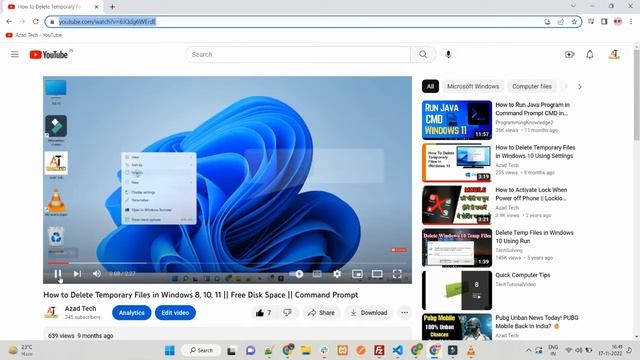The width and height of the screenshot is (640, 360).
Task: Dislike the video with thumbs down
Action: coord(287,313)
